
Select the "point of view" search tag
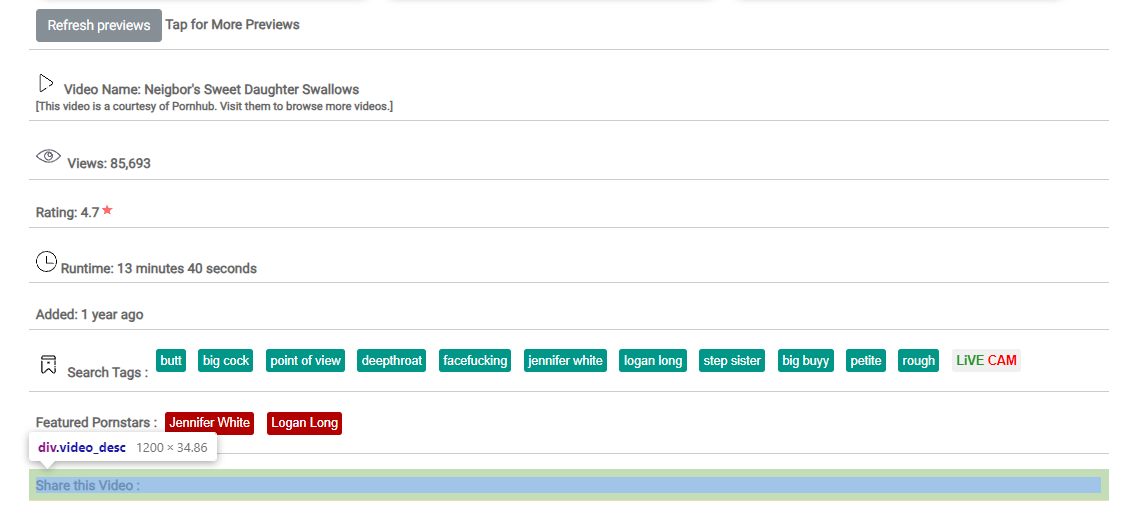pos(305,361)
